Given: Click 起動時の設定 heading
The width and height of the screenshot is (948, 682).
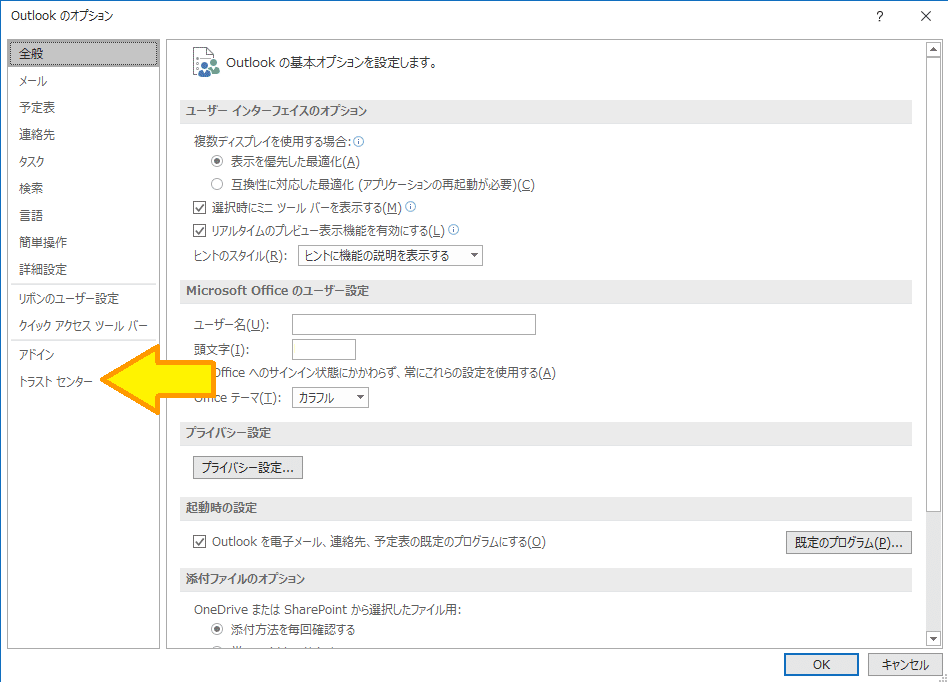Looking at the screenshot, I should pyautogui.click(x=221, y=508).
